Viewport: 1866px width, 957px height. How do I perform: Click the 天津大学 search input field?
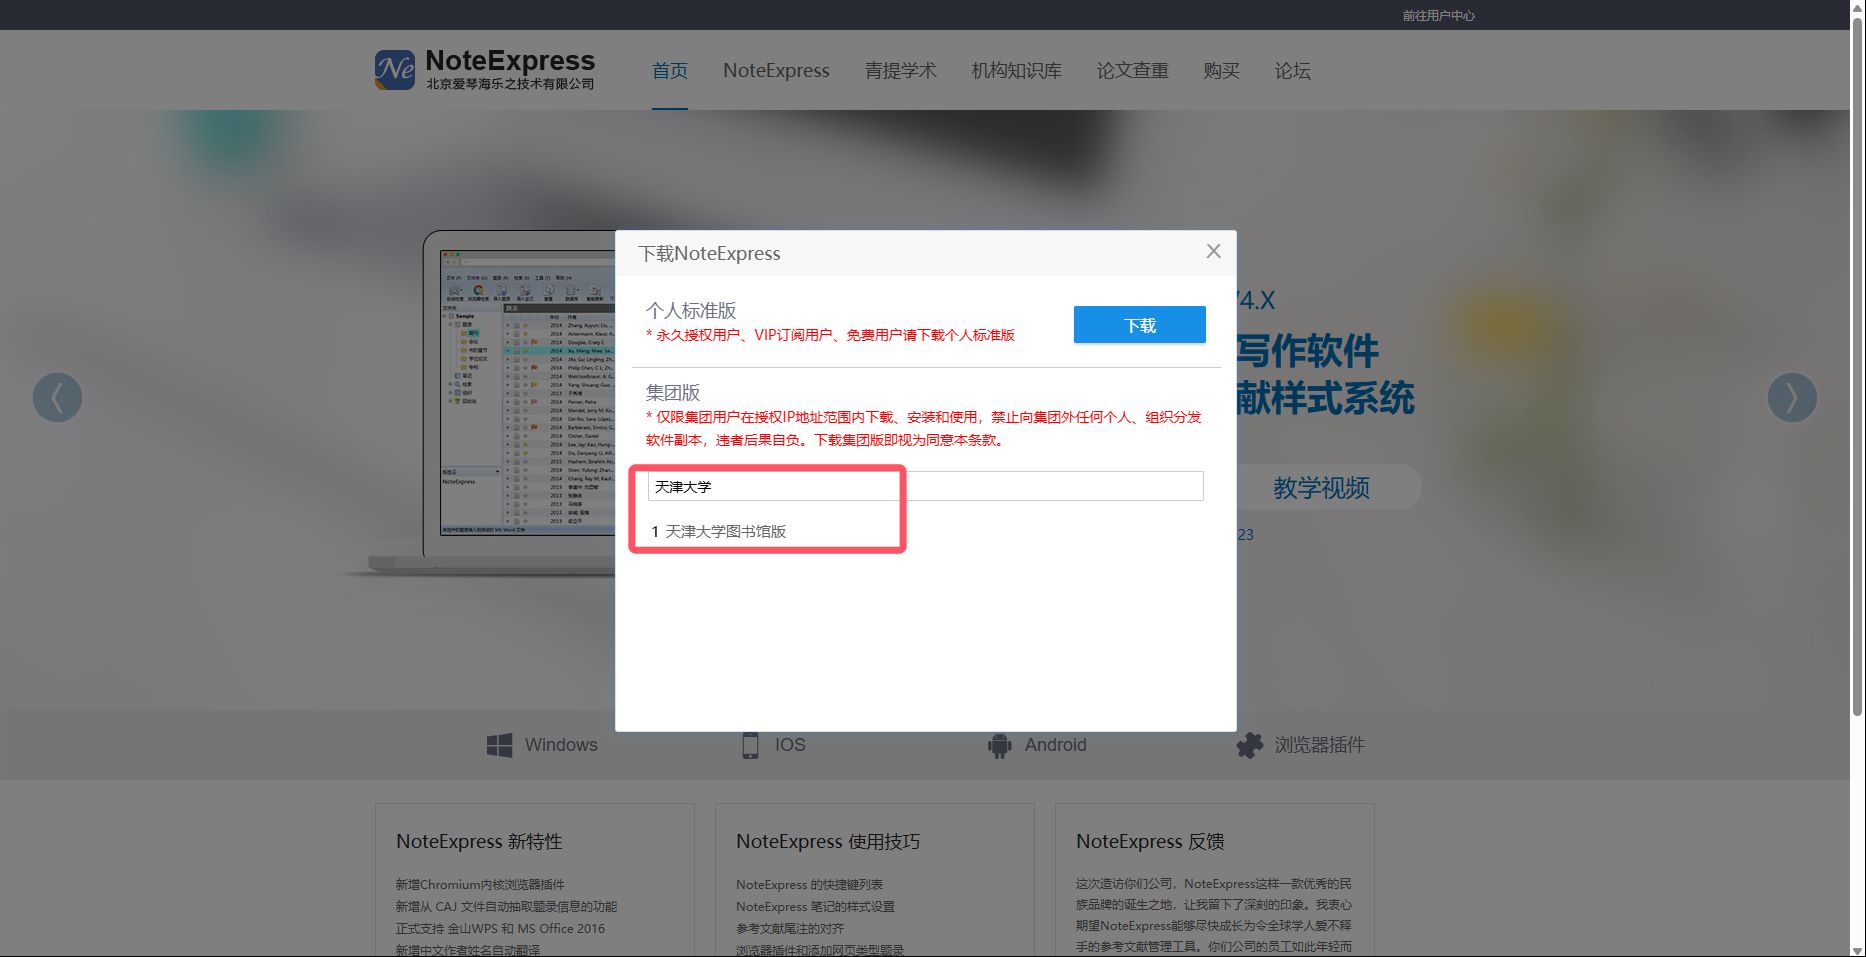pyautogui.click(x=925, y=486)
